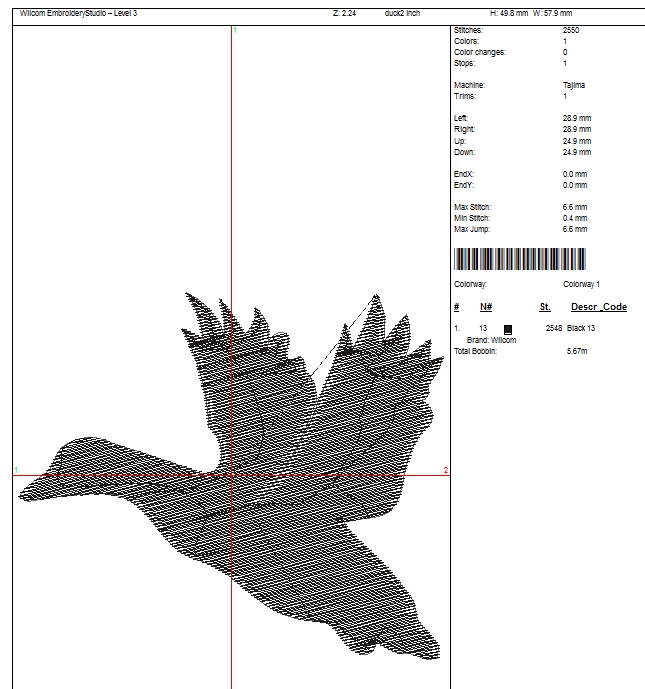Click the Total Bobbin 5.67m value
645x689 pixels.
point(576,352)
